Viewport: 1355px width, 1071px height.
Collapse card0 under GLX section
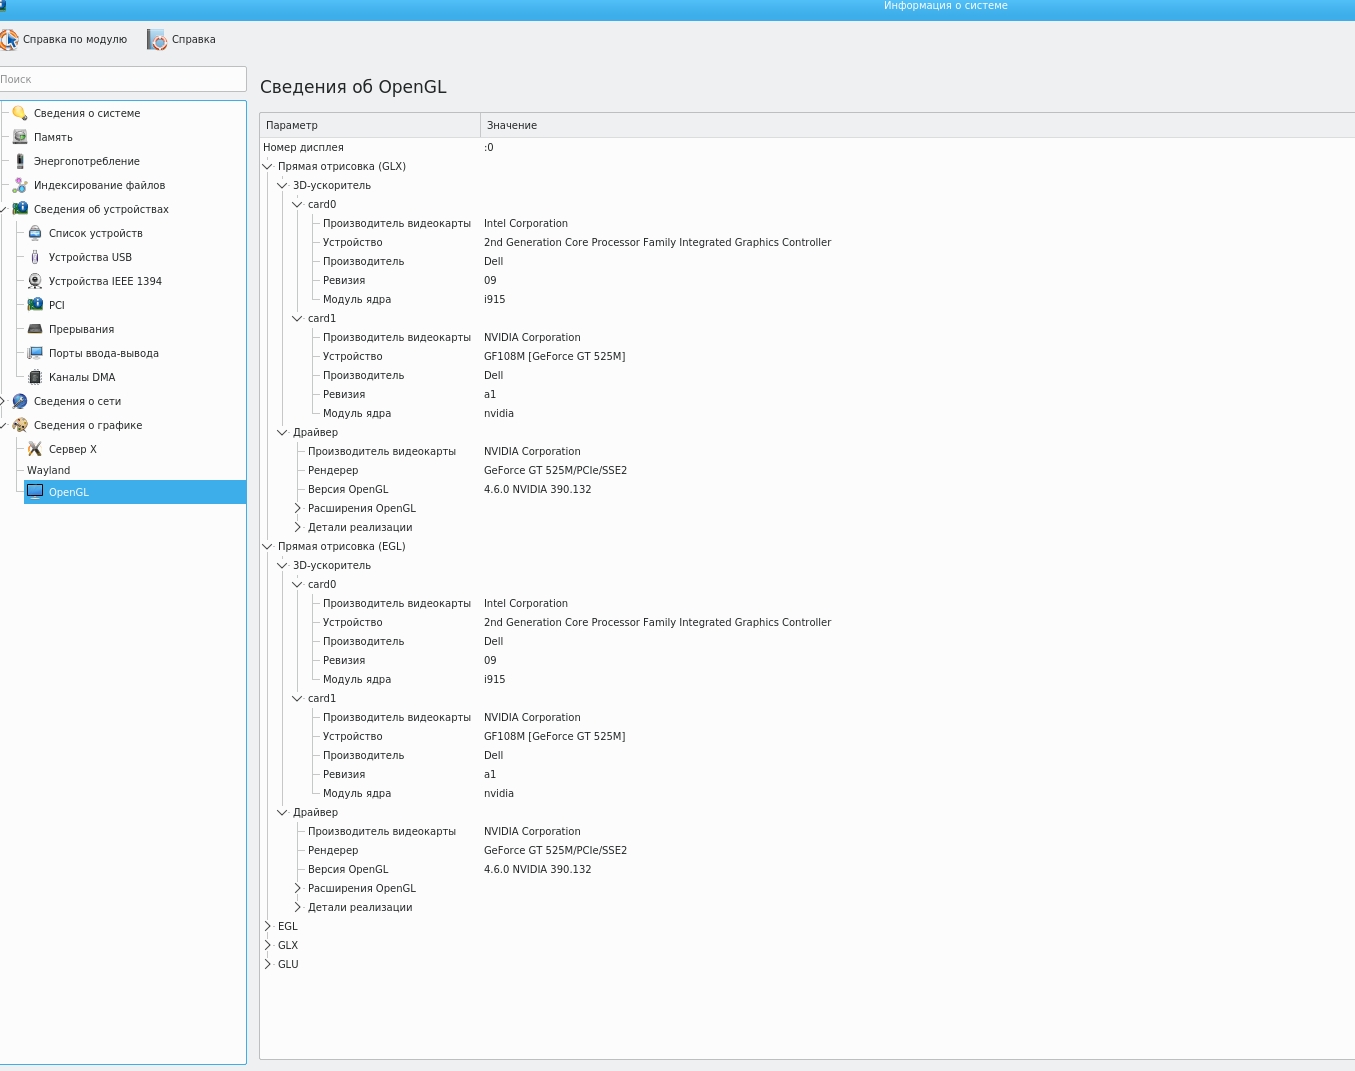(x=297, y=204)
